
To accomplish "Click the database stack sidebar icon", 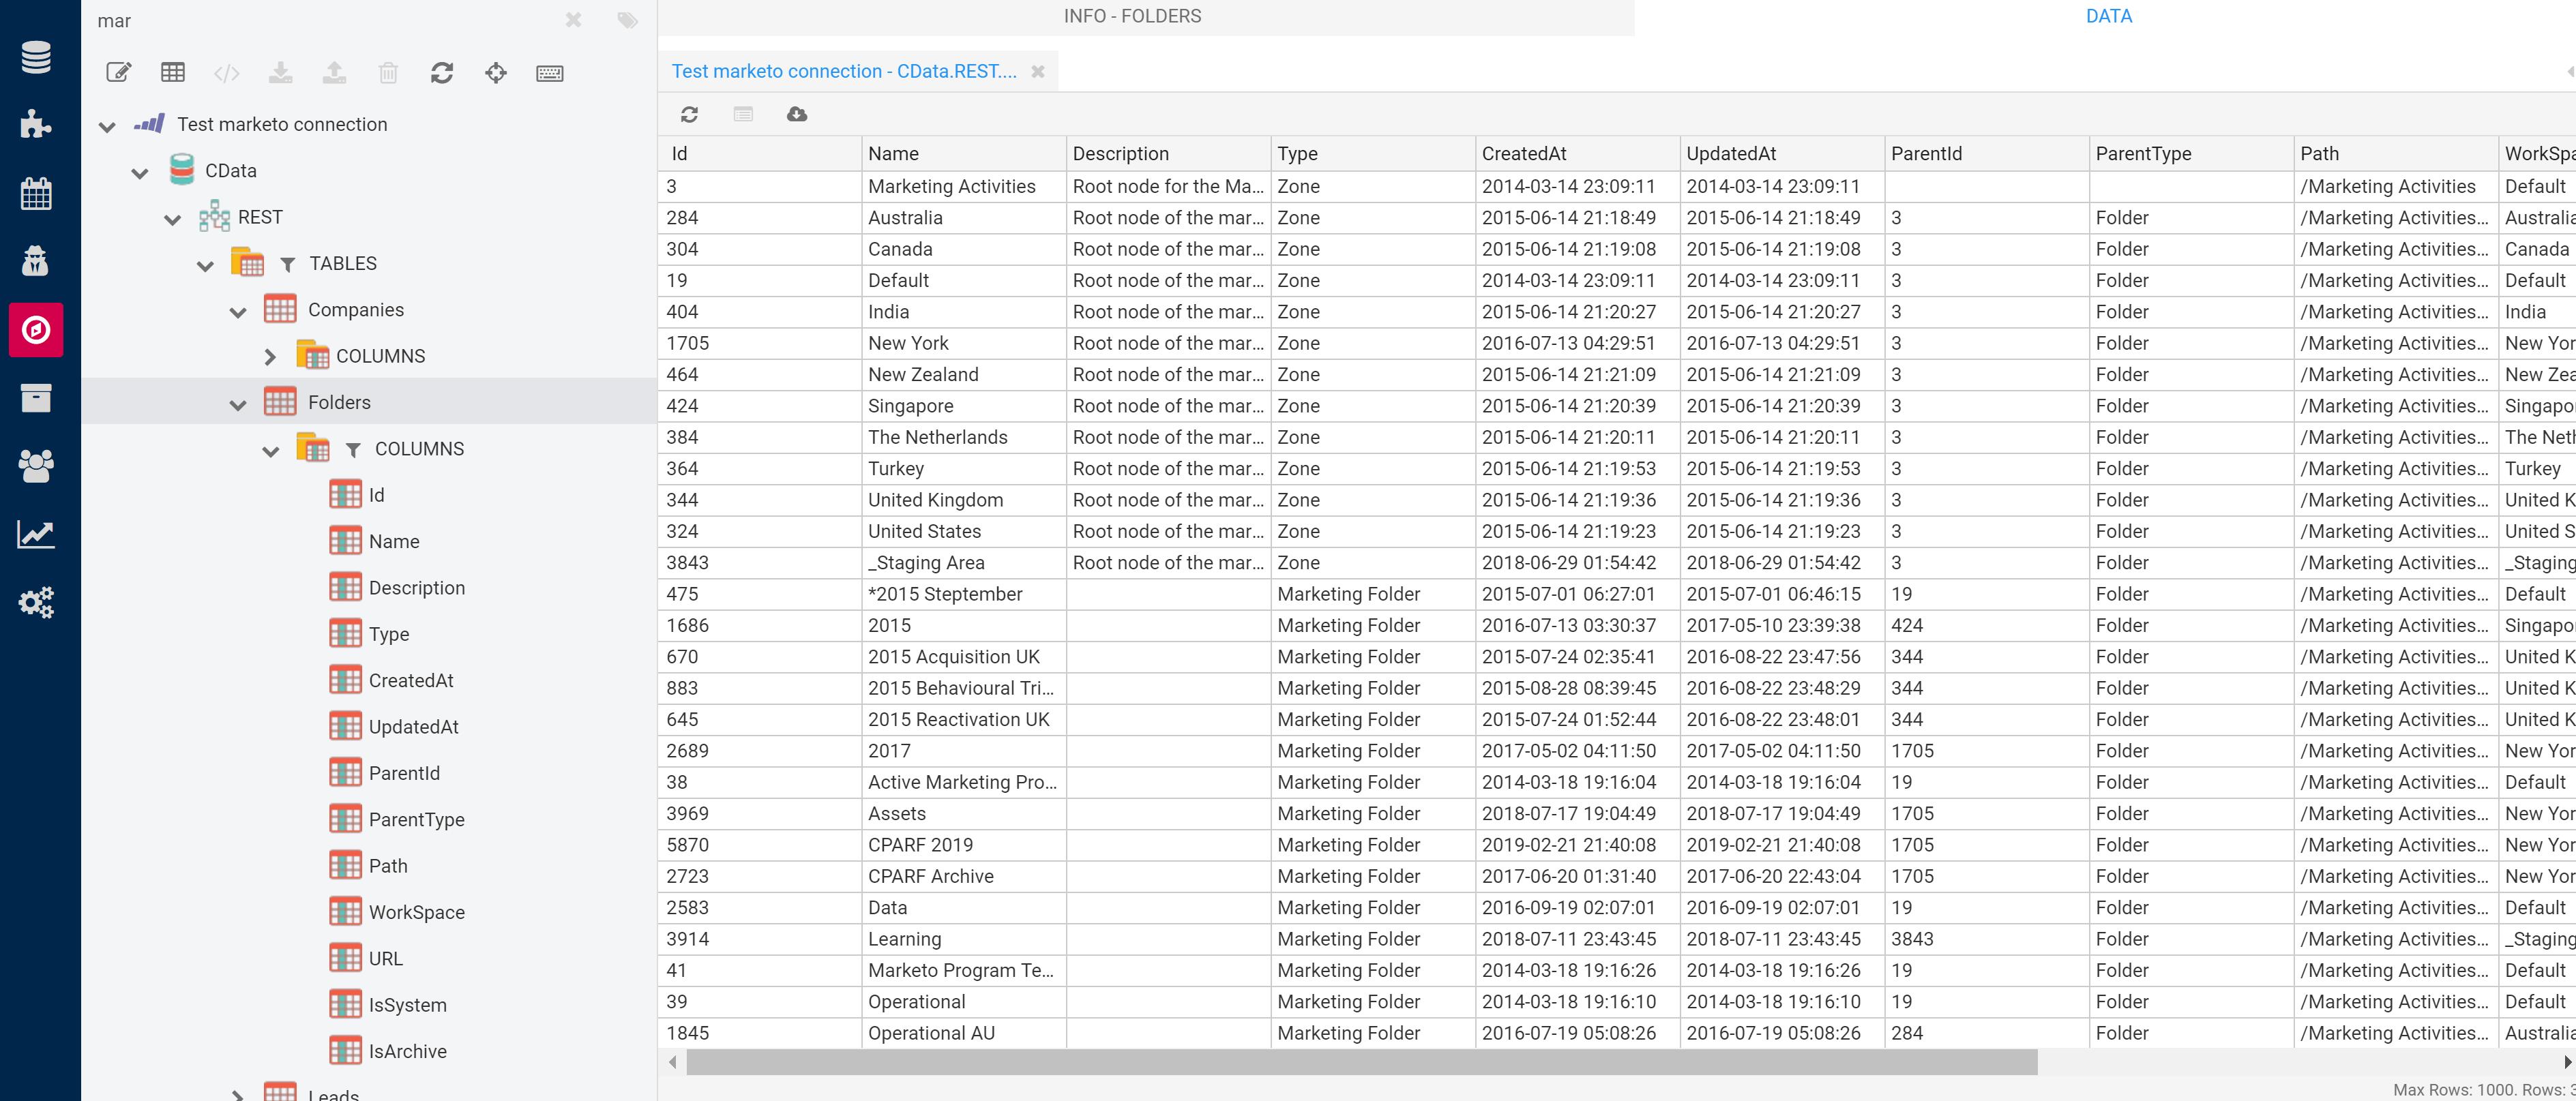I will [36, 58].
